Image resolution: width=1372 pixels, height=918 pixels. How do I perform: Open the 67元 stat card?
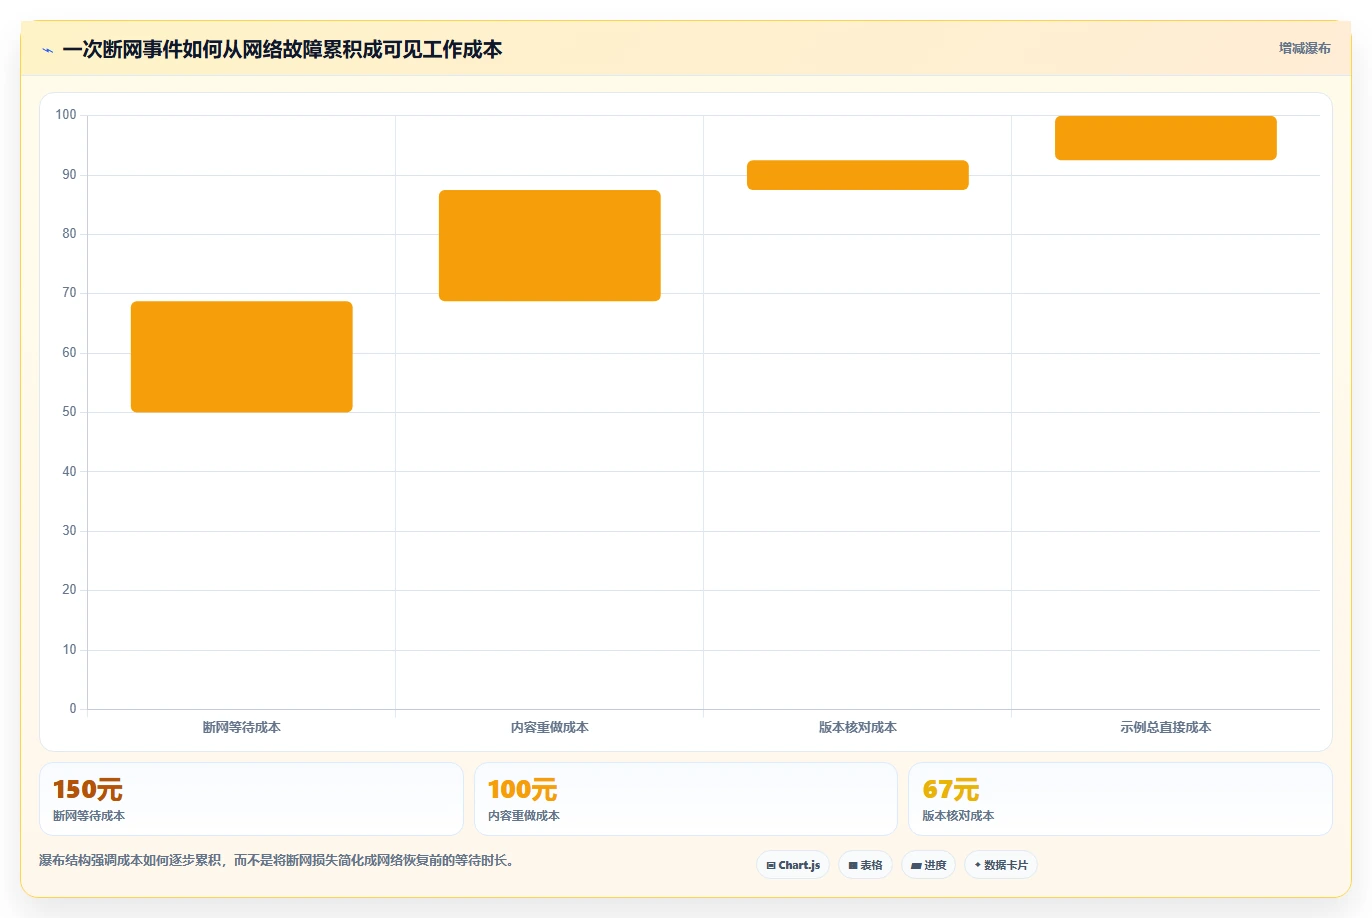tap(1120, 799)
